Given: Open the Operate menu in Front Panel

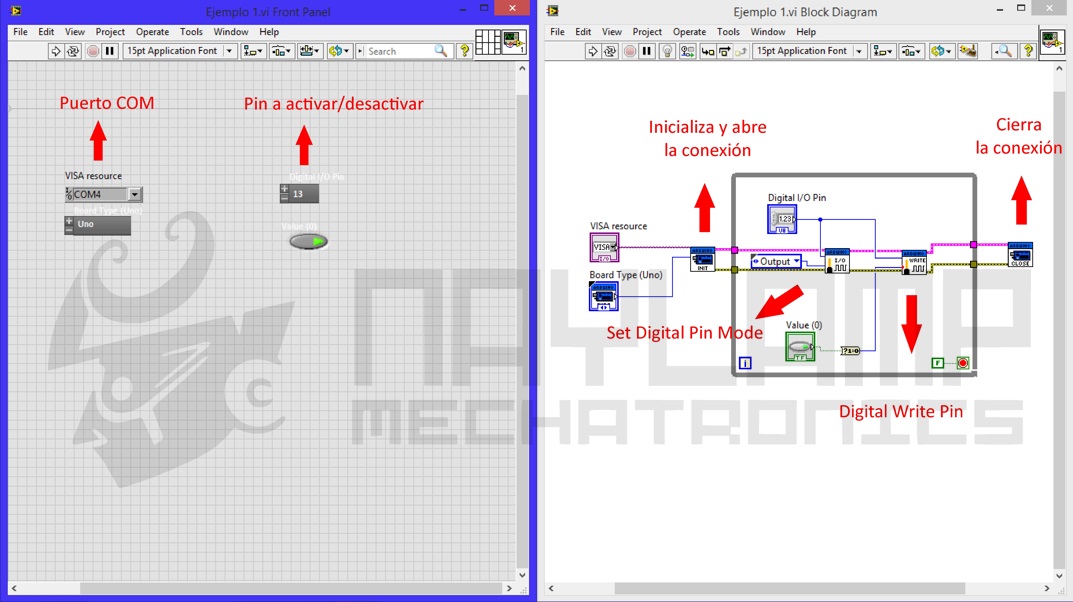Looking at the screenshot, I should point(152,32).
